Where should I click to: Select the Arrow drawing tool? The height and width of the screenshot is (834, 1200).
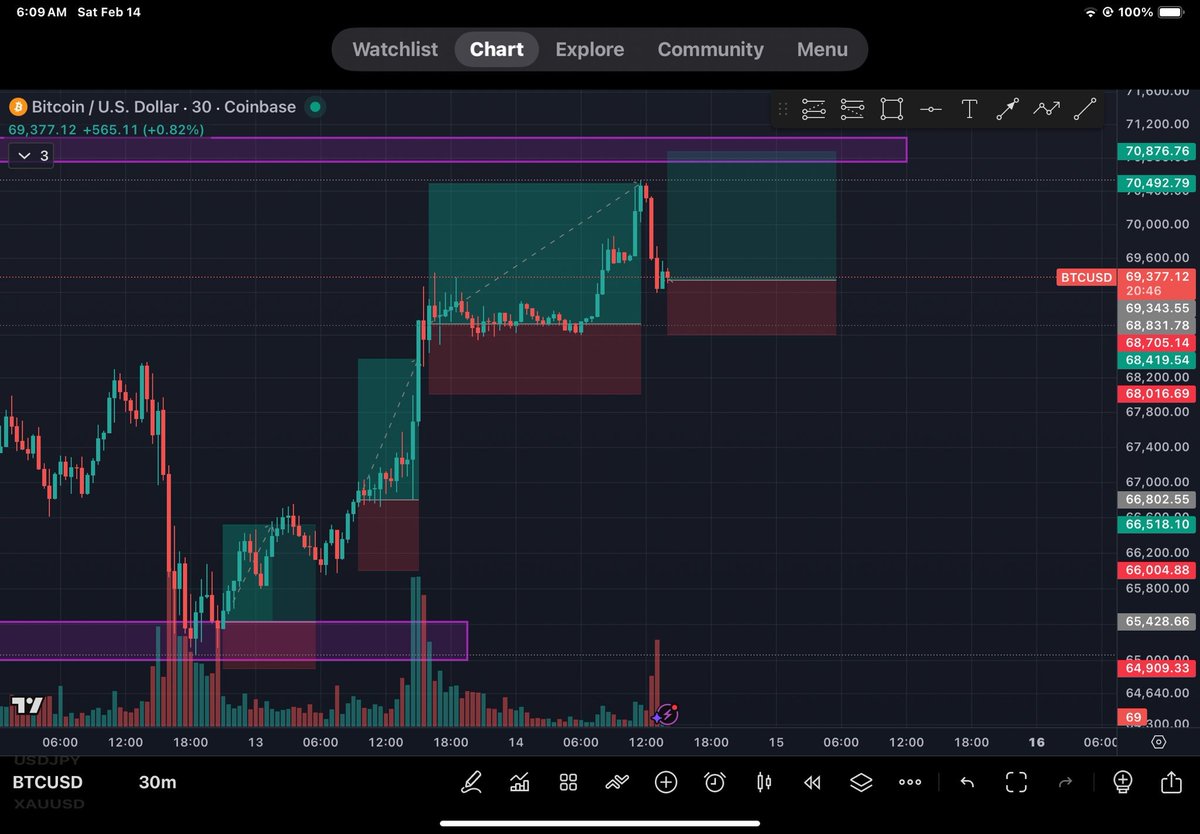[x=1008, y=108]
